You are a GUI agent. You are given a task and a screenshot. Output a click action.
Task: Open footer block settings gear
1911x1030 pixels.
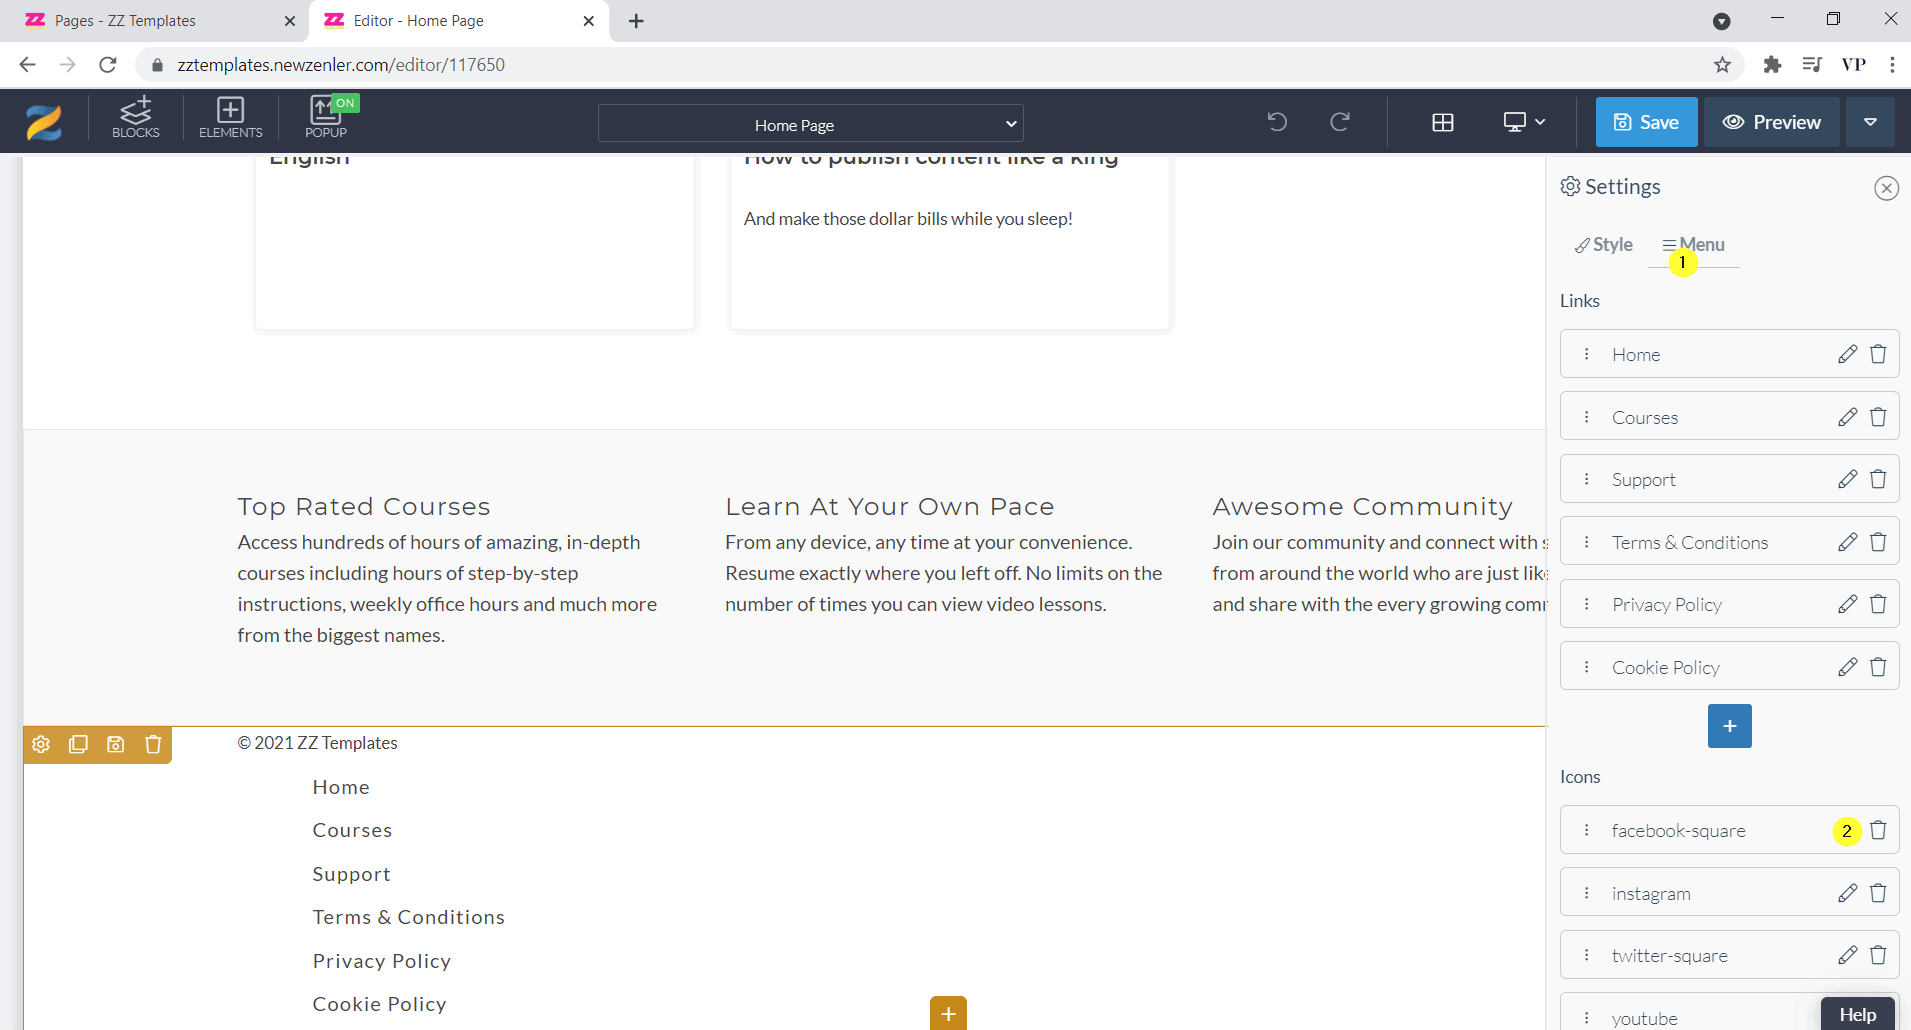click(x=41, y=744)
